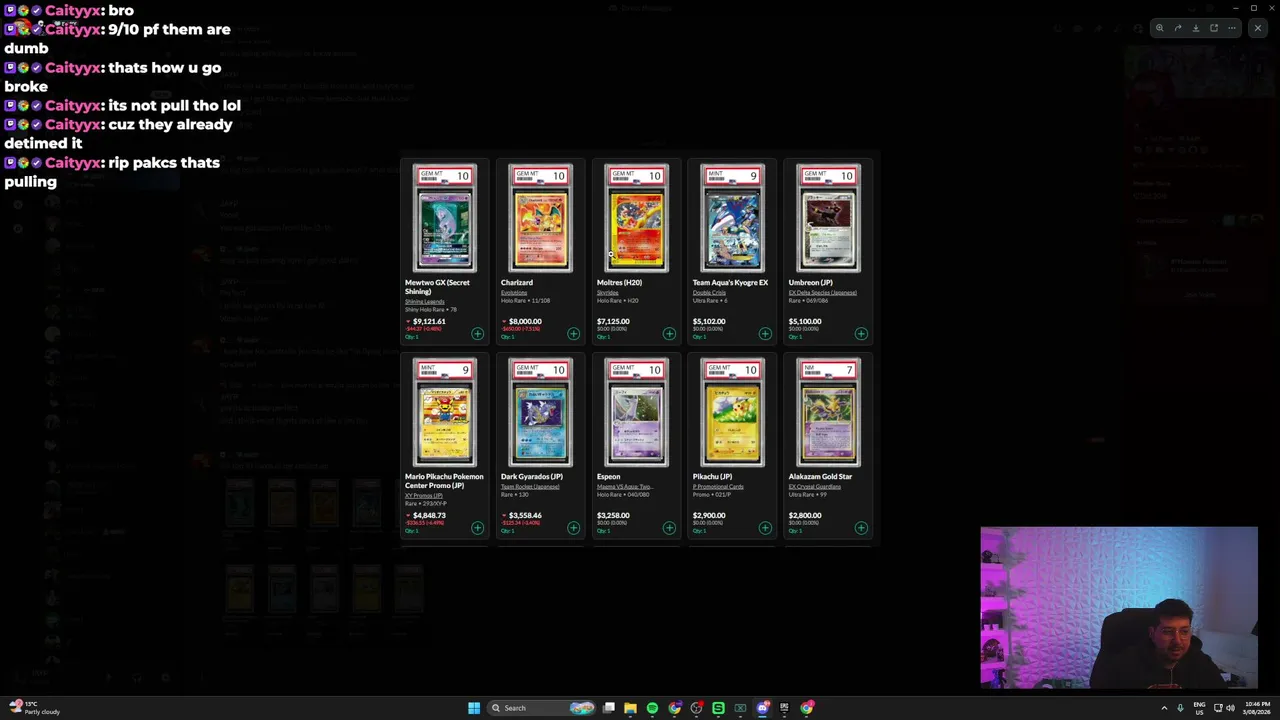Add Alakazam Gold Star with plus icon
Image resolution: width=1280 pixels, height=720 pixels.
[x=861, y=528]
